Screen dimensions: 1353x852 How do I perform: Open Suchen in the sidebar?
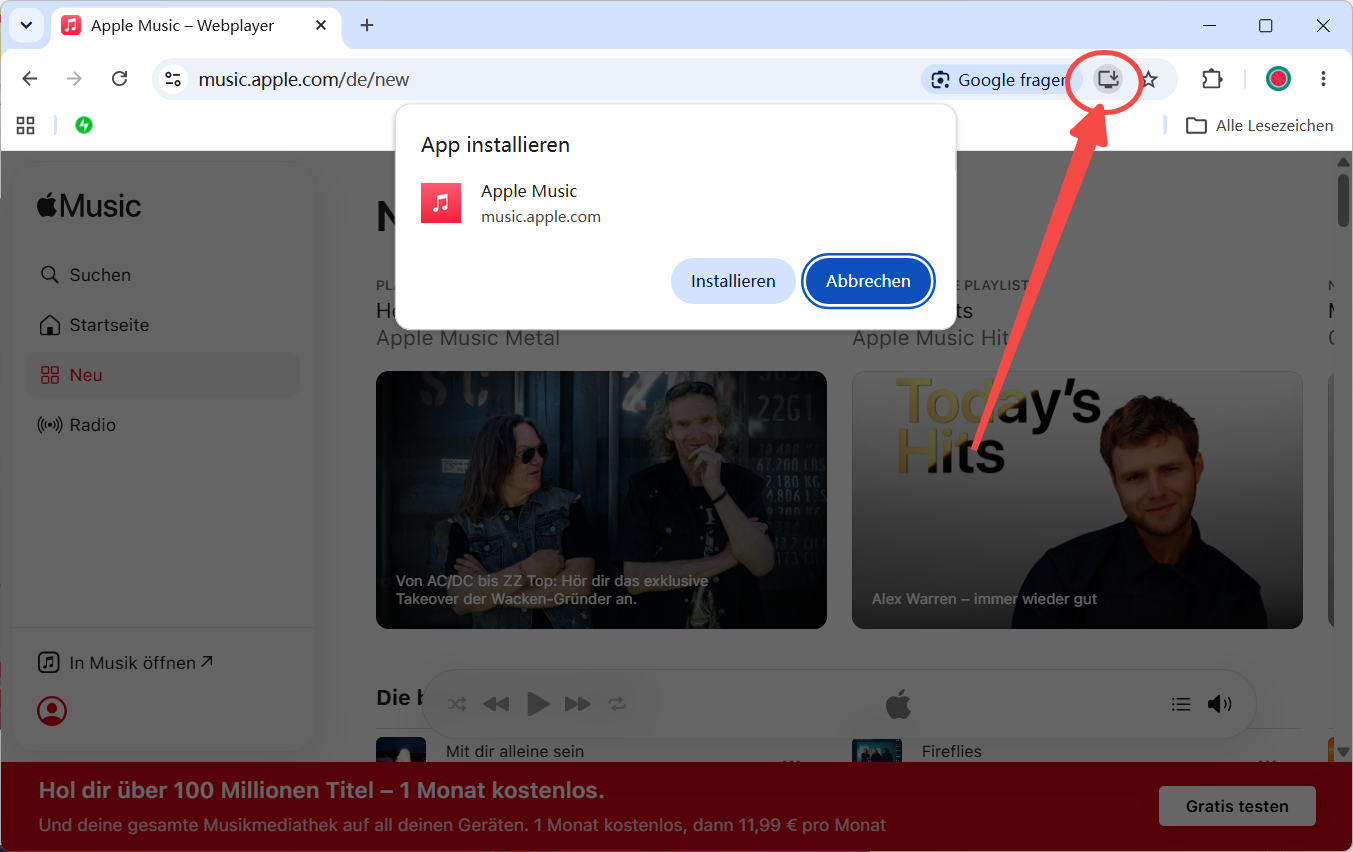(x=163, y=275)
